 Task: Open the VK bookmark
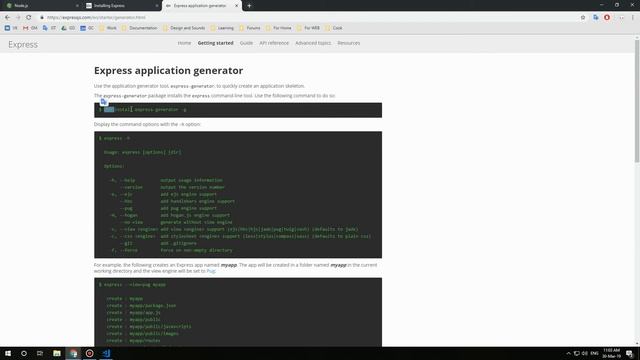[x=11, y=28]
